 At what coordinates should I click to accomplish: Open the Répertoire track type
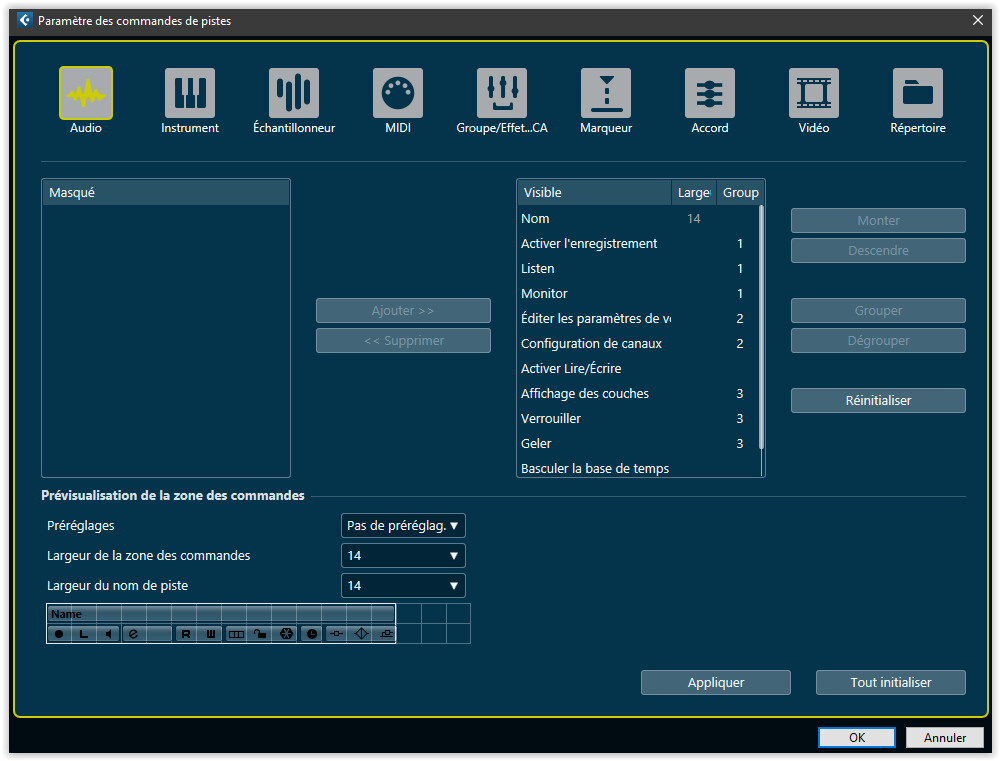point(918,93)
